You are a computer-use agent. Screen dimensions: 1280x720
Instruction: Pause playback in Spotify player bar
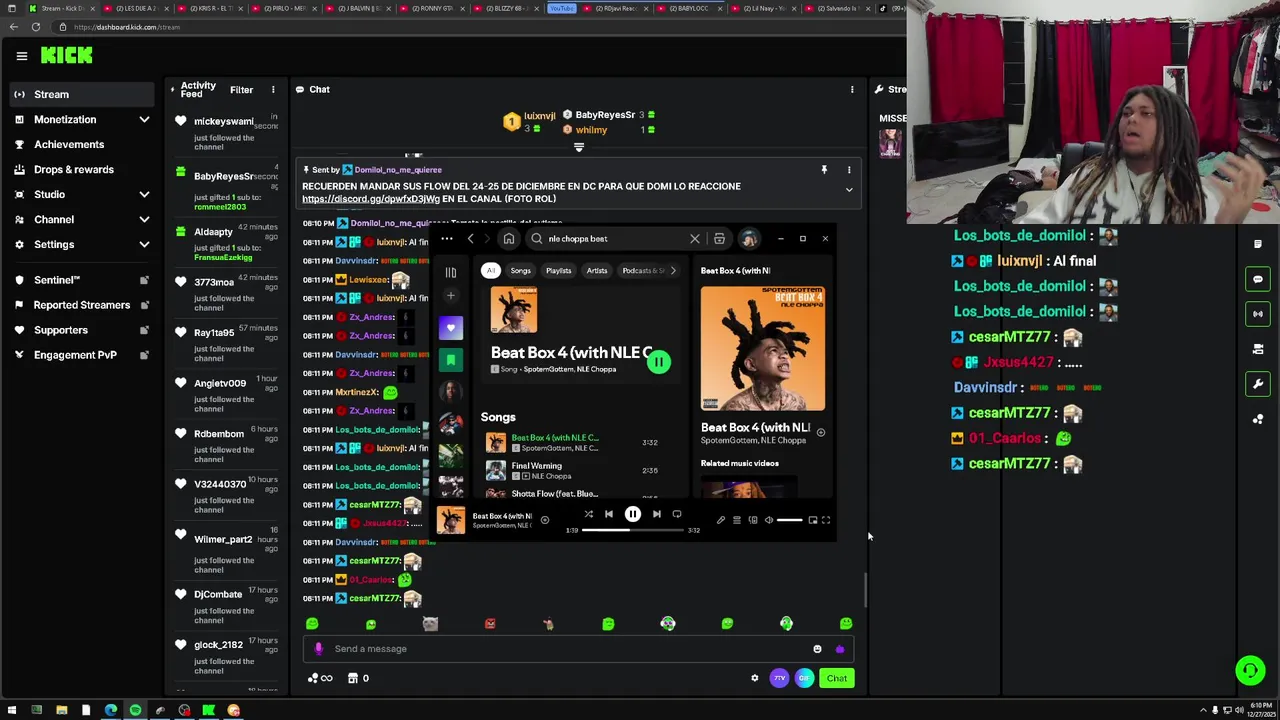[x=633, y=514]
